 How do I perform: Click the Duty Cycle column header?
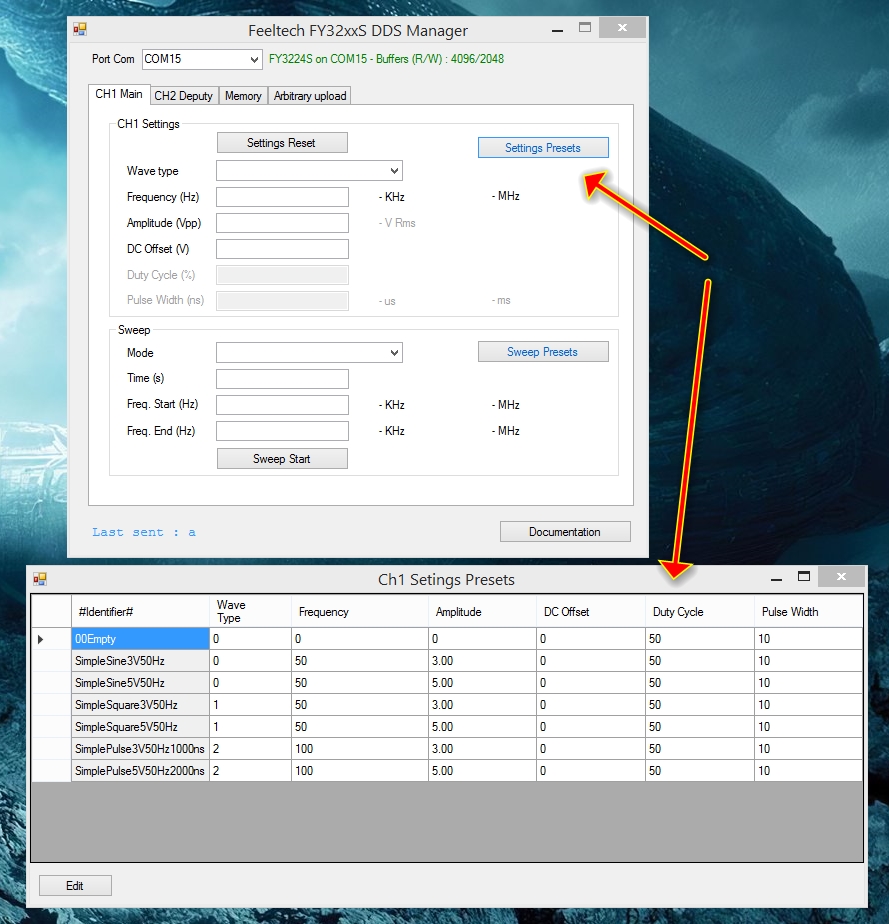pos(700,612)
